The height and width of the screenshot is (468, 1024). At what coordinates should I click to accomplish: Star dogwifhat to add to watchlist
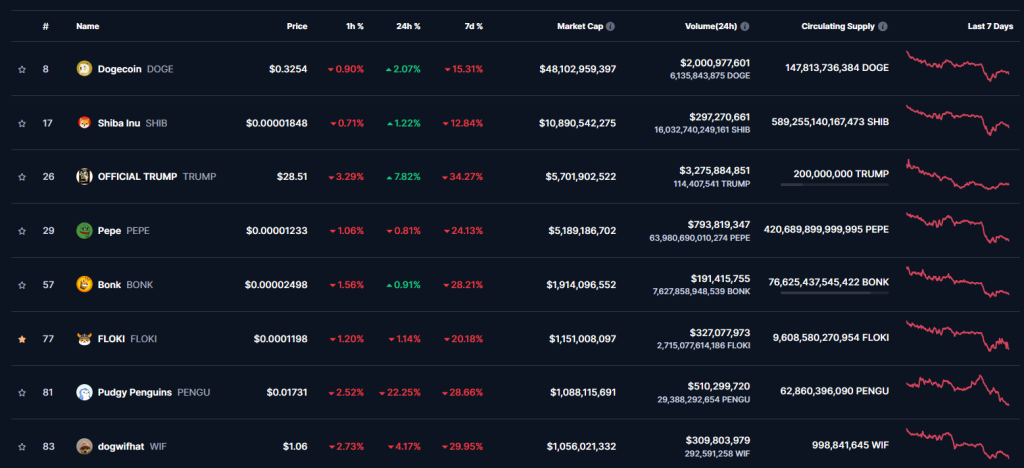(x=22, y=446)
